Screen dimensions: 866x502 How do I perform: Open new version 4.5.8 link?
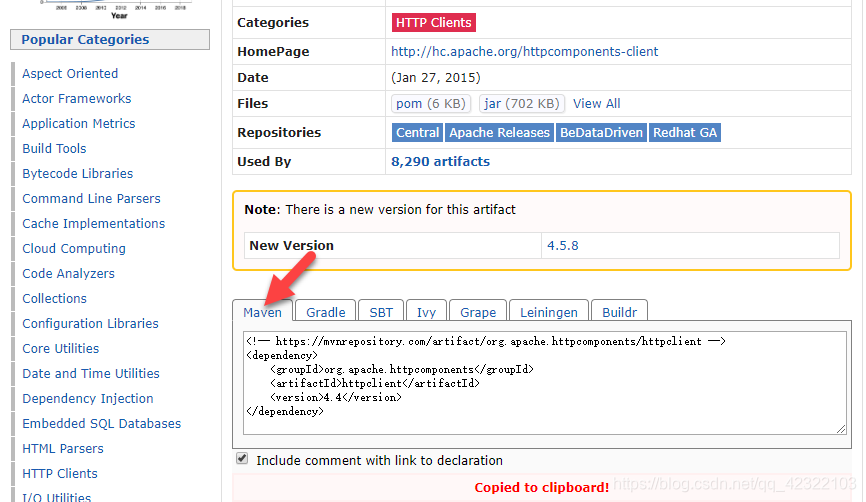click(x=563, y=246)
